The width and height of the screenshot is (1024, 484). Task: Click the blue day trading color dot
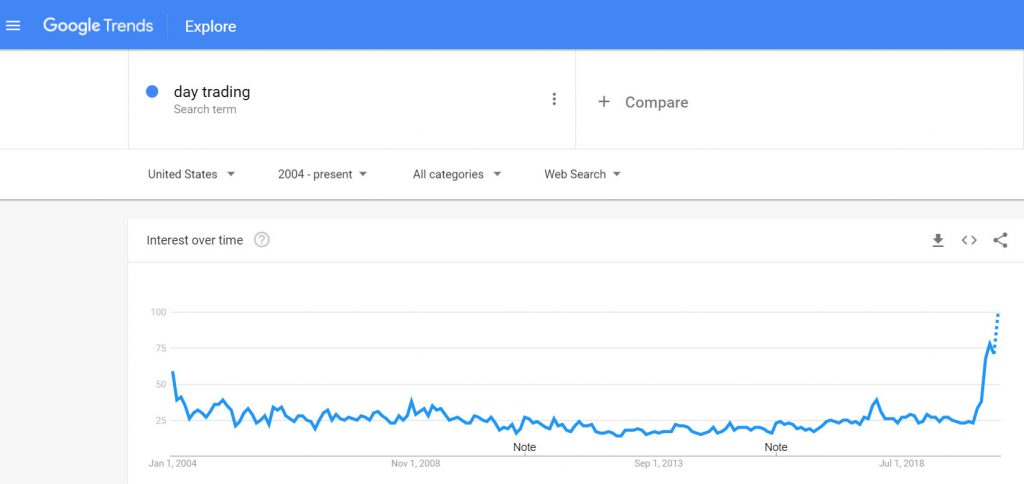(x=152, y=92)
